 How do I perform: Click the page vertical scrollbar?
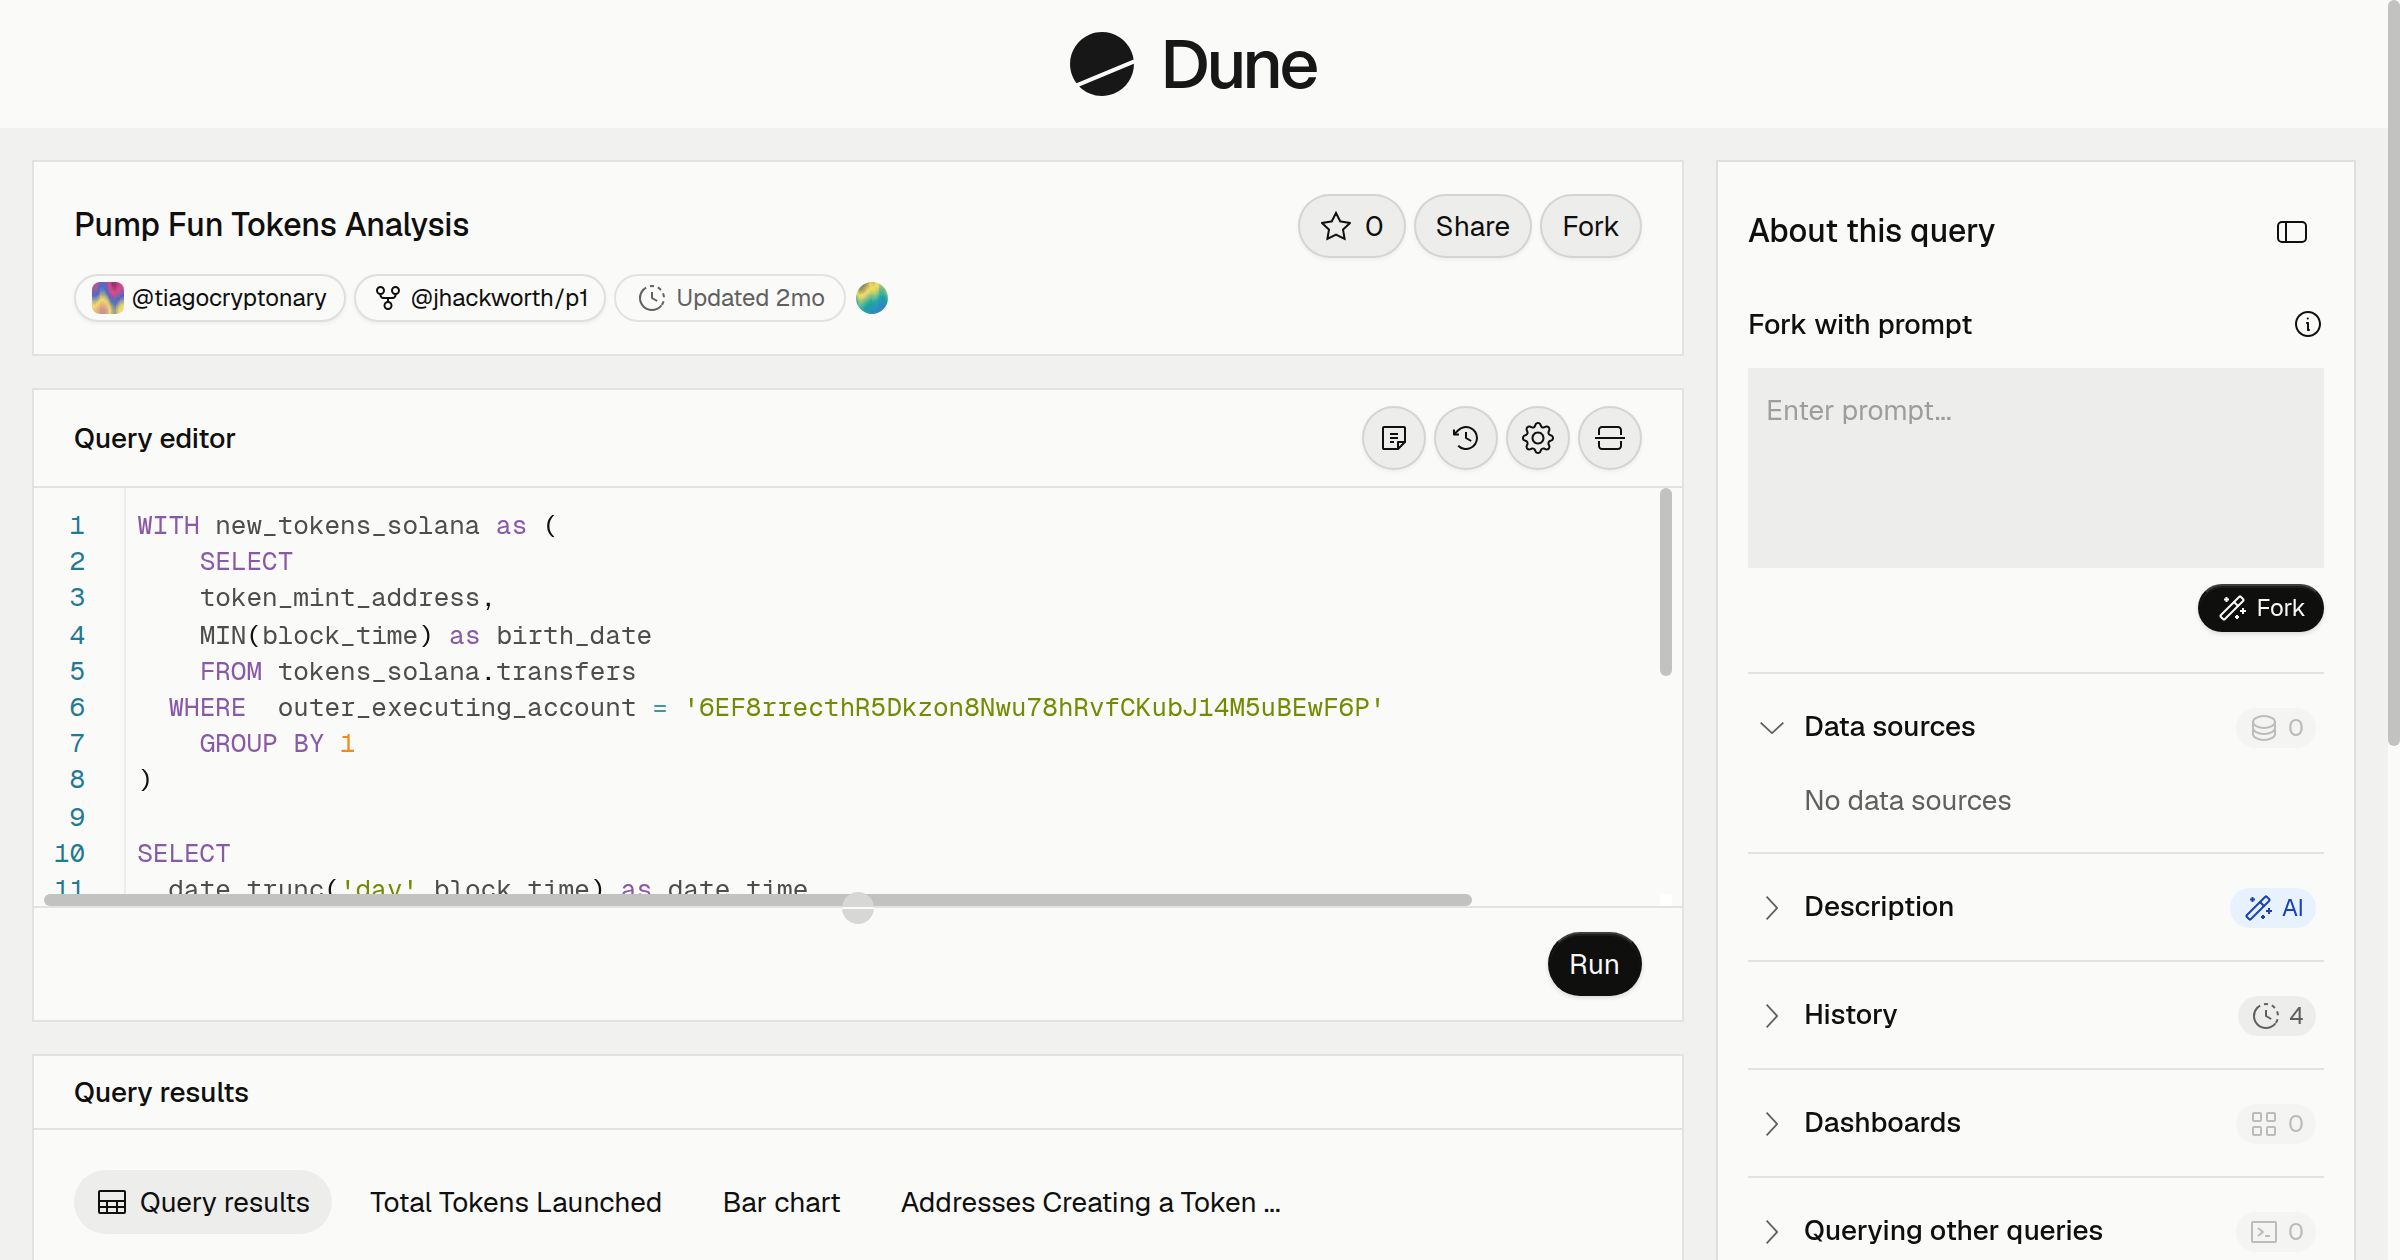point(2393,373)
